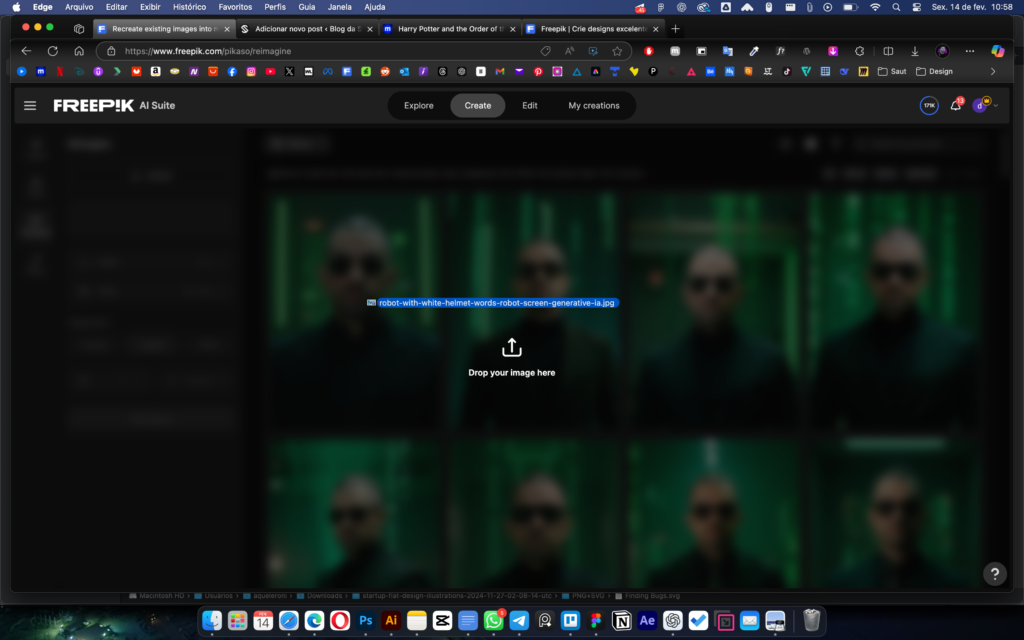1024x640 pixels.
Task: Open the Histórico menu in the menu bar
Action: point(189,7)
